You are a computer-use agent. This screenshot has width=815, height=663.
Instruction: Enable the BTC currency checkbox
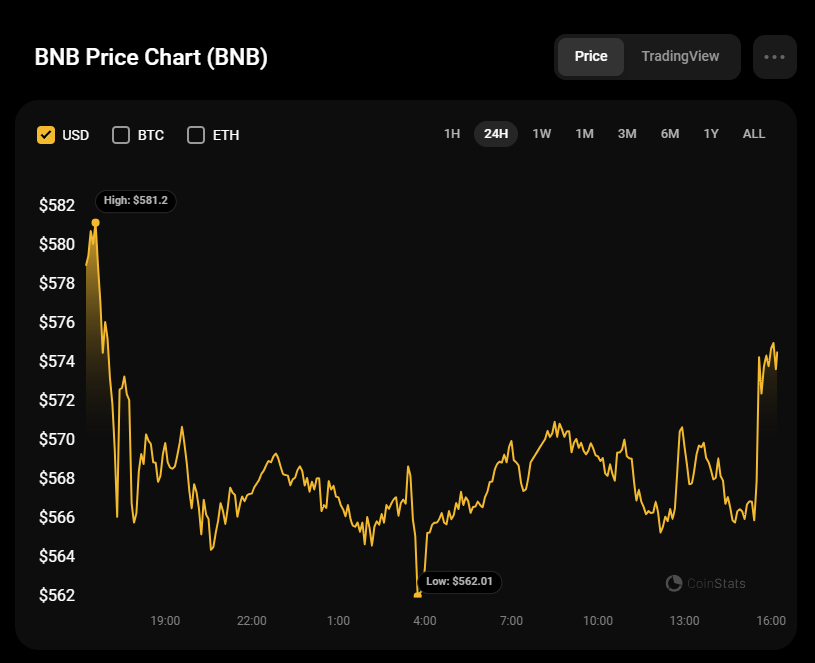tap(121, 135)
